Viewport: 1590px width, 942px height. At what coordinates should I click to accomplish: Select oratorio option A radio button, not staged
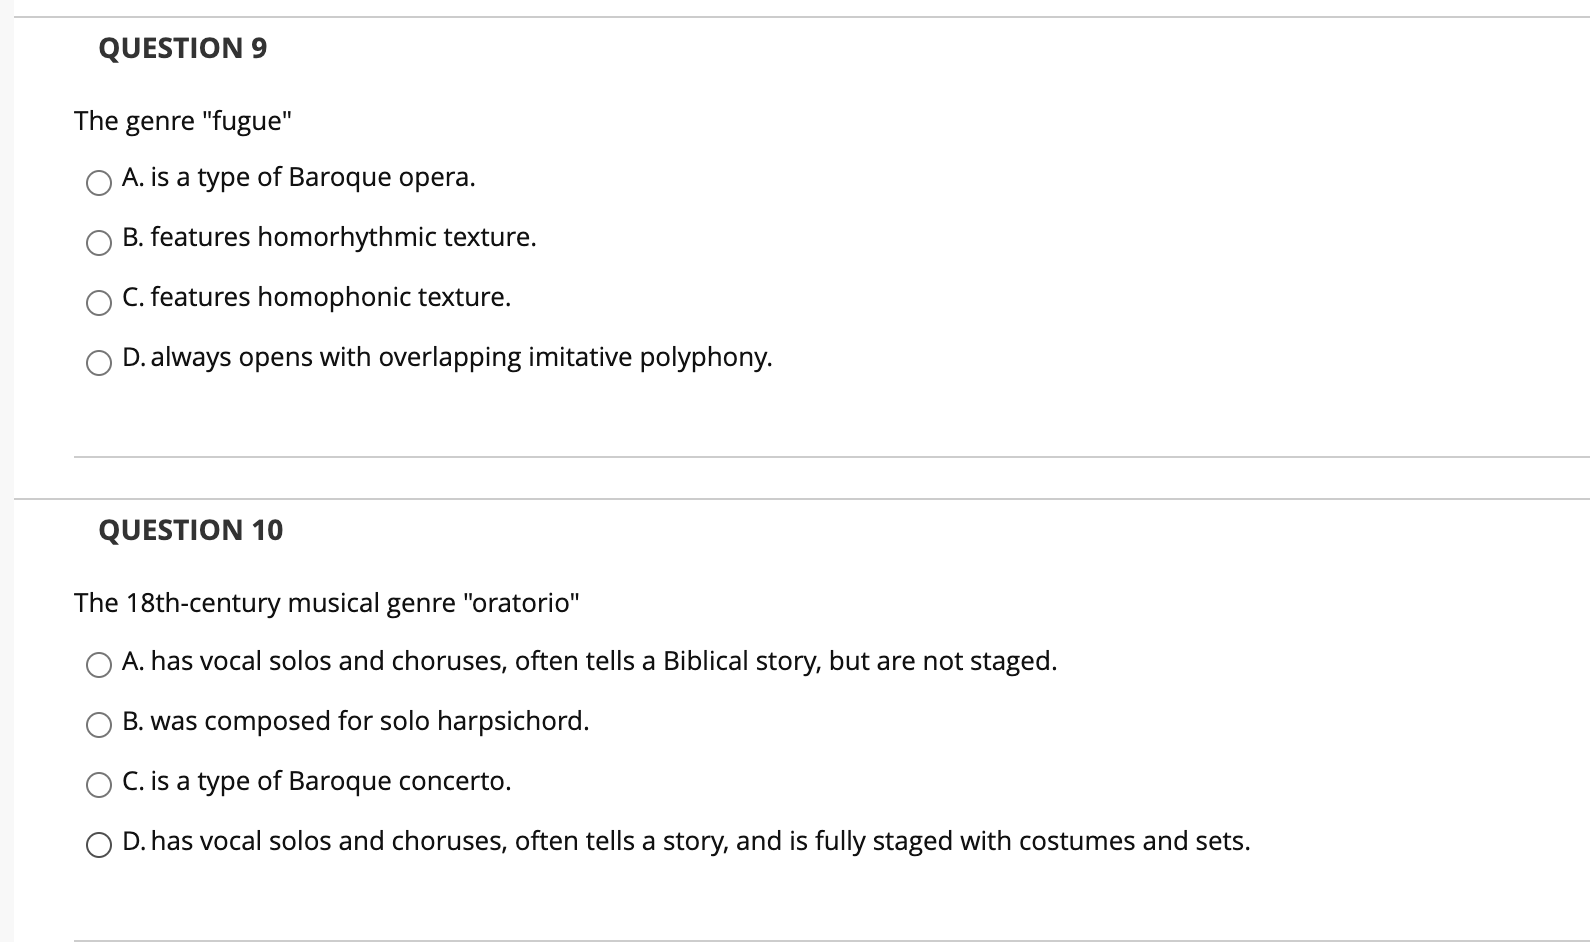click(x=98, y=665)
